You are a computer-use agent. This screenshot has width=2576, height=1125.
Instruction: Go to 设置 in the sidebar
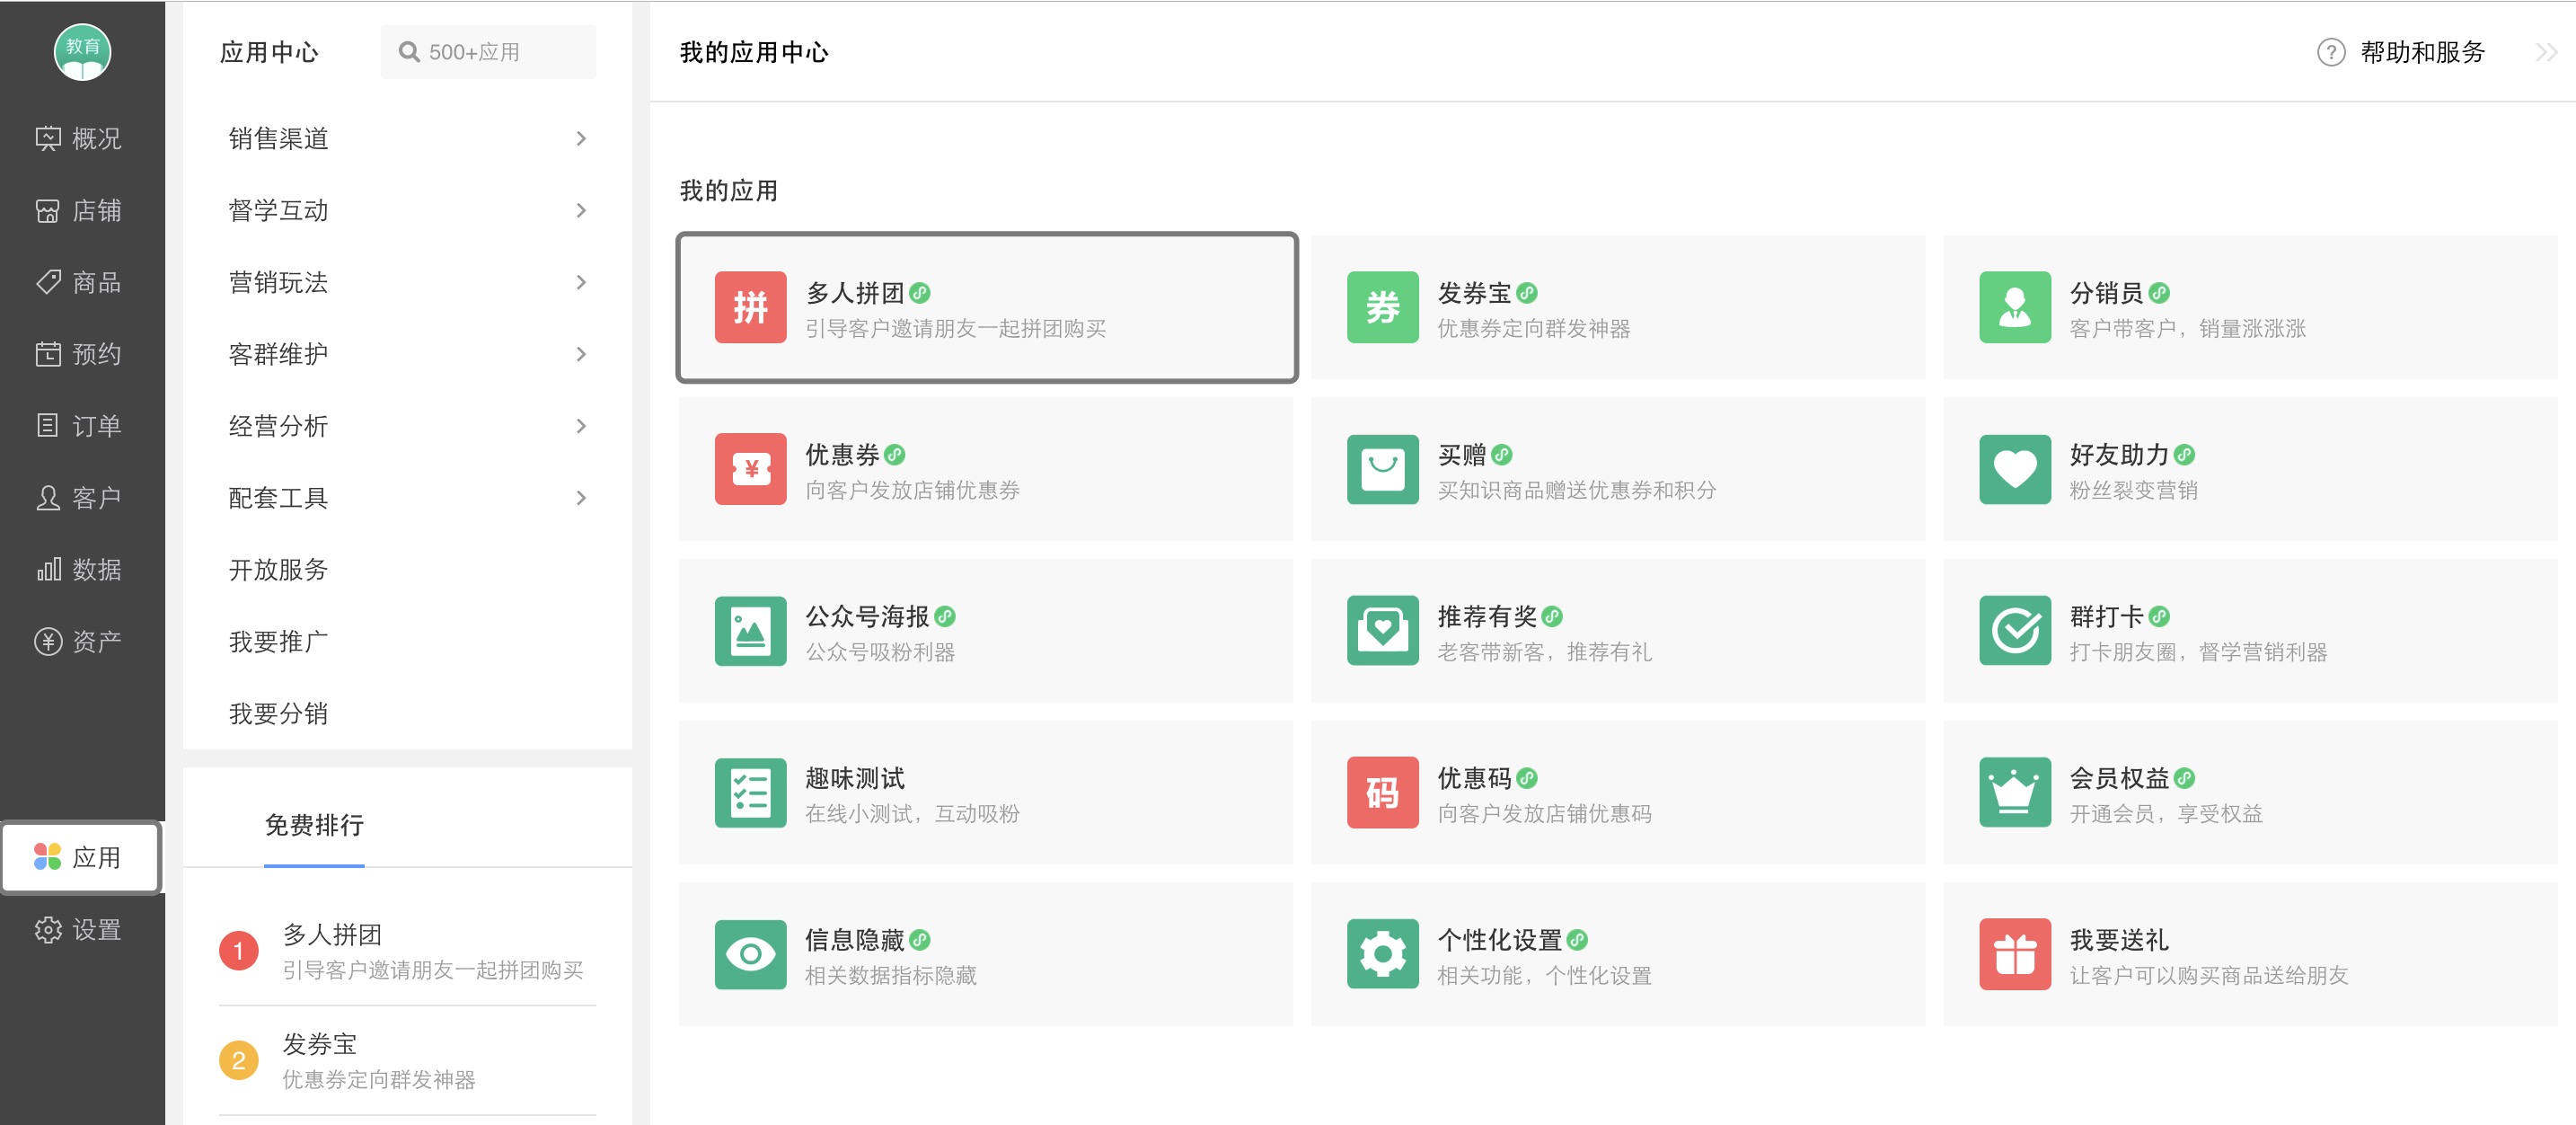(79, 931)
